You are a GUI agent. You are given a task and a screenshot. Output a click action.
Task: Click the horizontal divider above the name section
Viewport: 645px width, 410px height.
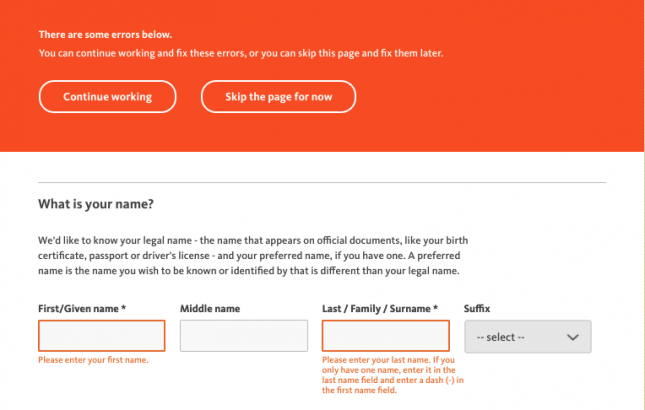point(321,183)
